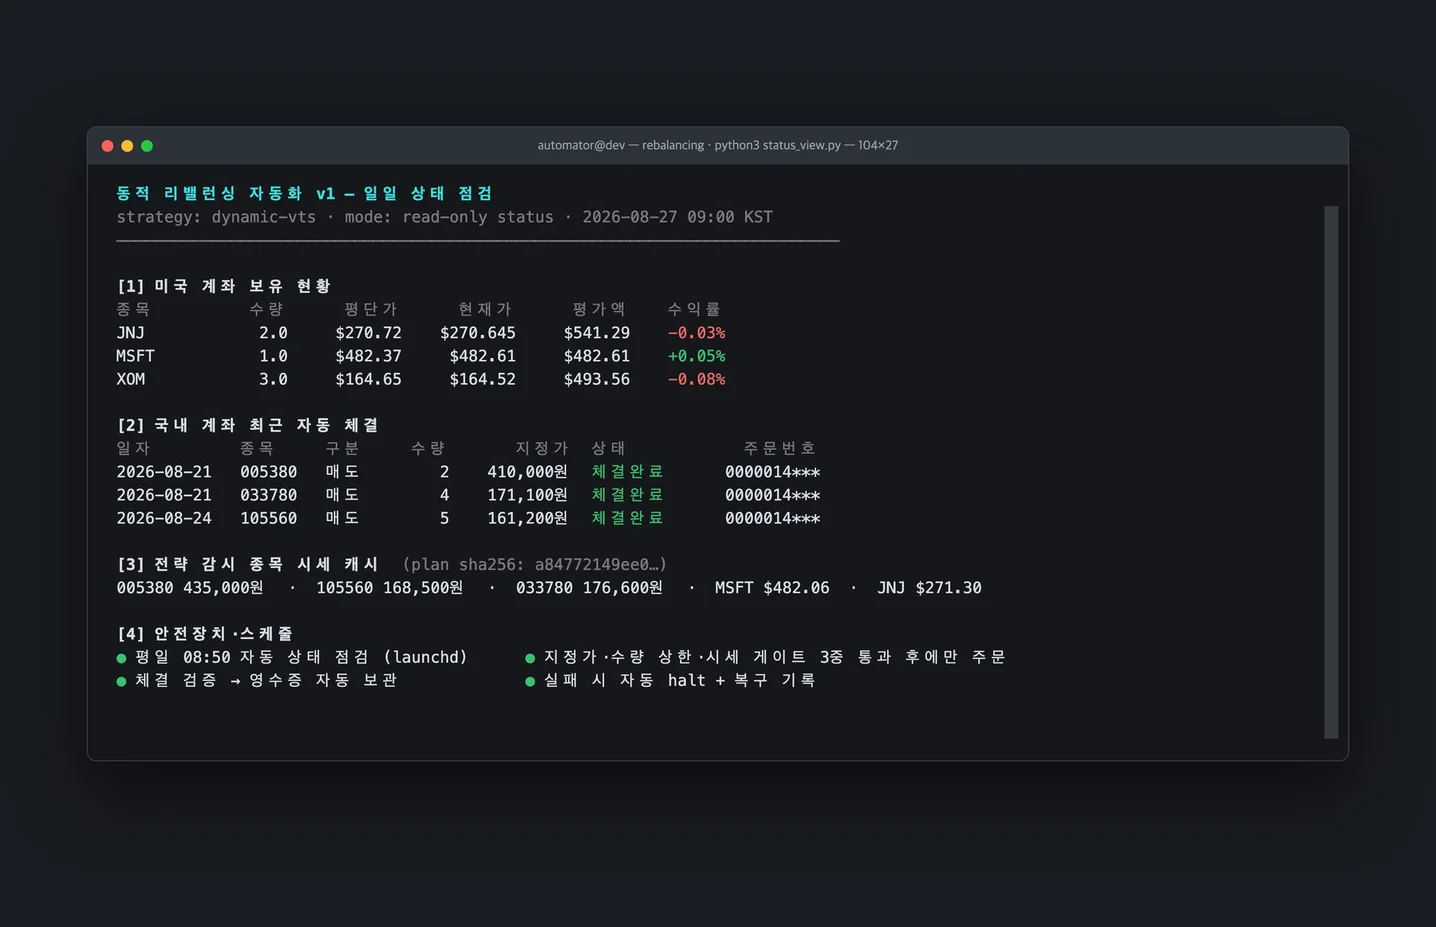The image size is (1436, 927).
Task: Click the '평가액' column header
Action: point(598,309)
